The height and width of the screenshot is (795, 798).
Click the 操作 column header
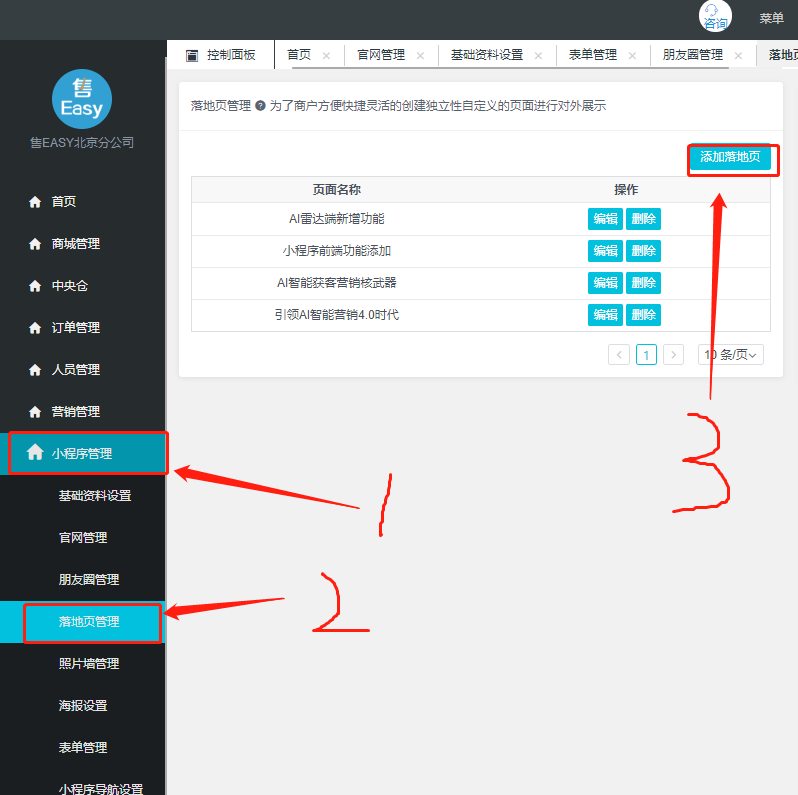point(625,190)
